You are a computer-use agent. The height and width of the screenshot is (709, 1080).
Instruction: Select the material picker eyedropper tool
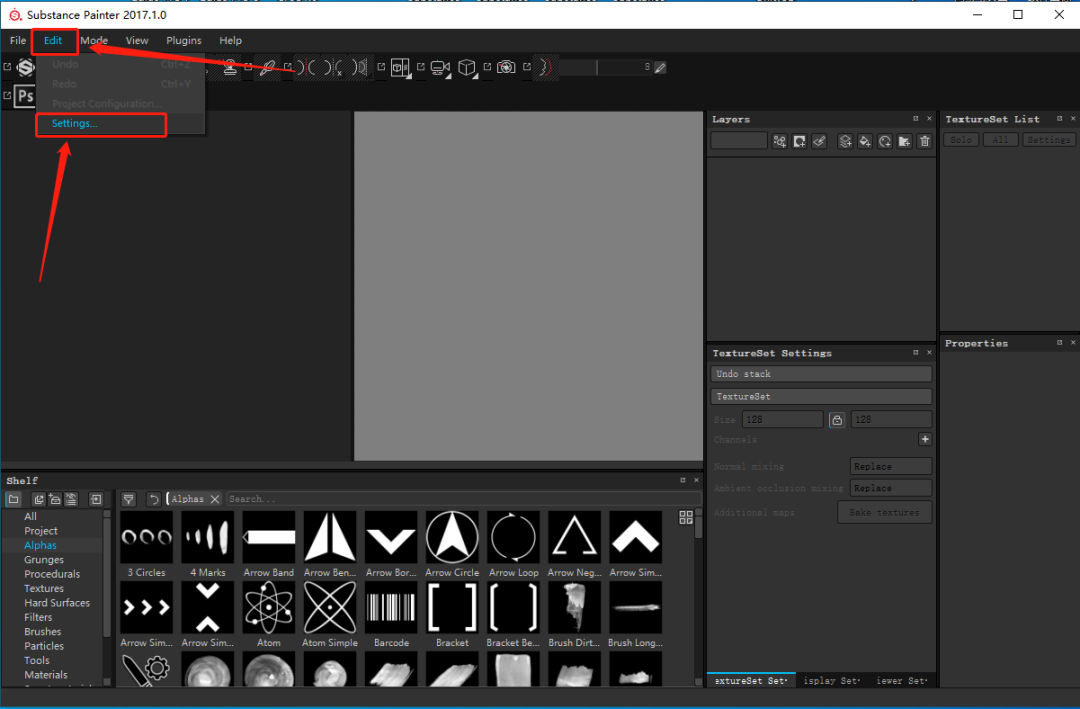[x=268, y=67]
